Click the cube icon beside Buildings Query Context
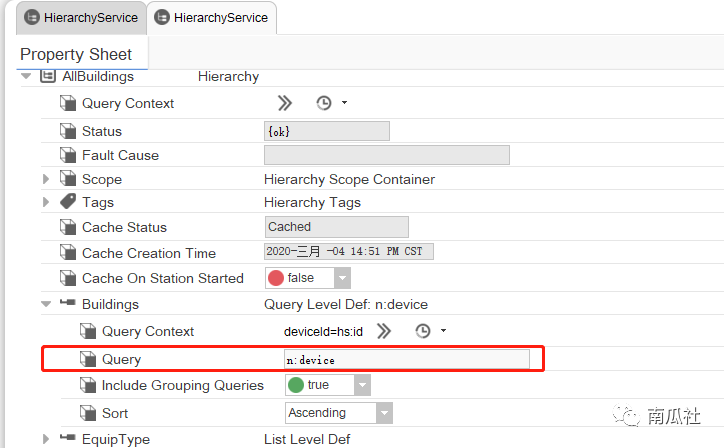The width and height of the screenshot is (724, 448). (x=88, y=331)
